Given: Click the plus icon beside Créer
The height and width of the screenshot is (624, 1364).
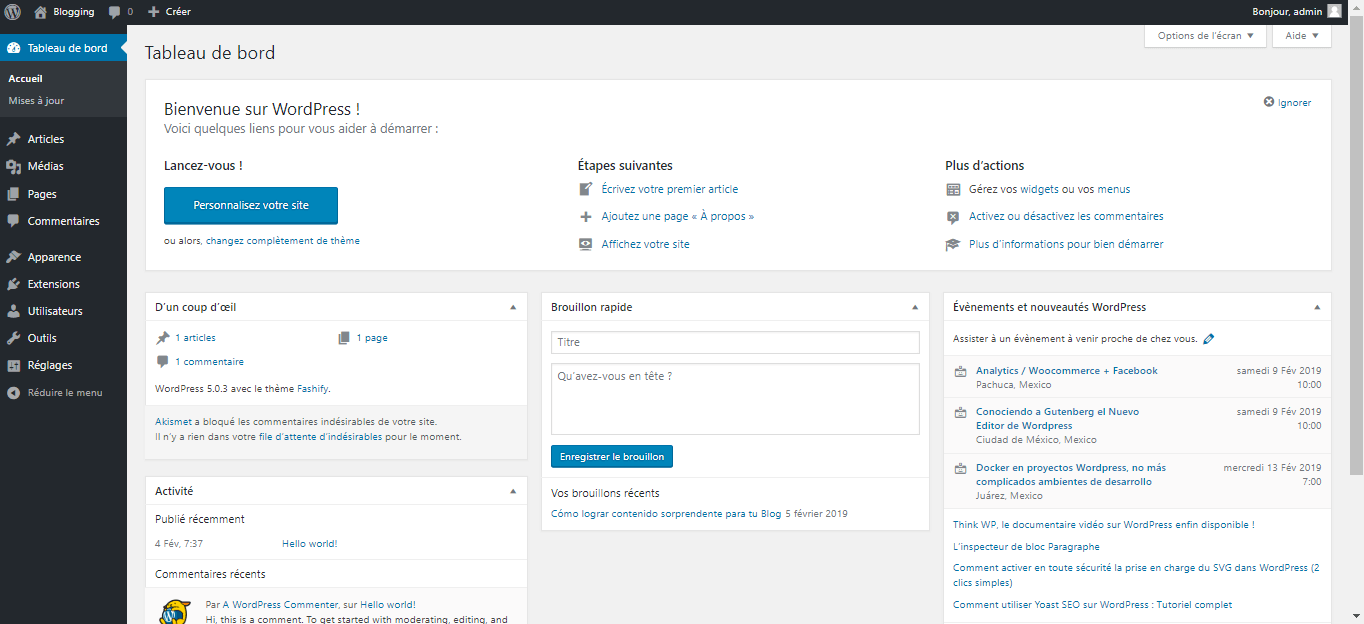Looking at the screenshot, I should pos(153,12).
